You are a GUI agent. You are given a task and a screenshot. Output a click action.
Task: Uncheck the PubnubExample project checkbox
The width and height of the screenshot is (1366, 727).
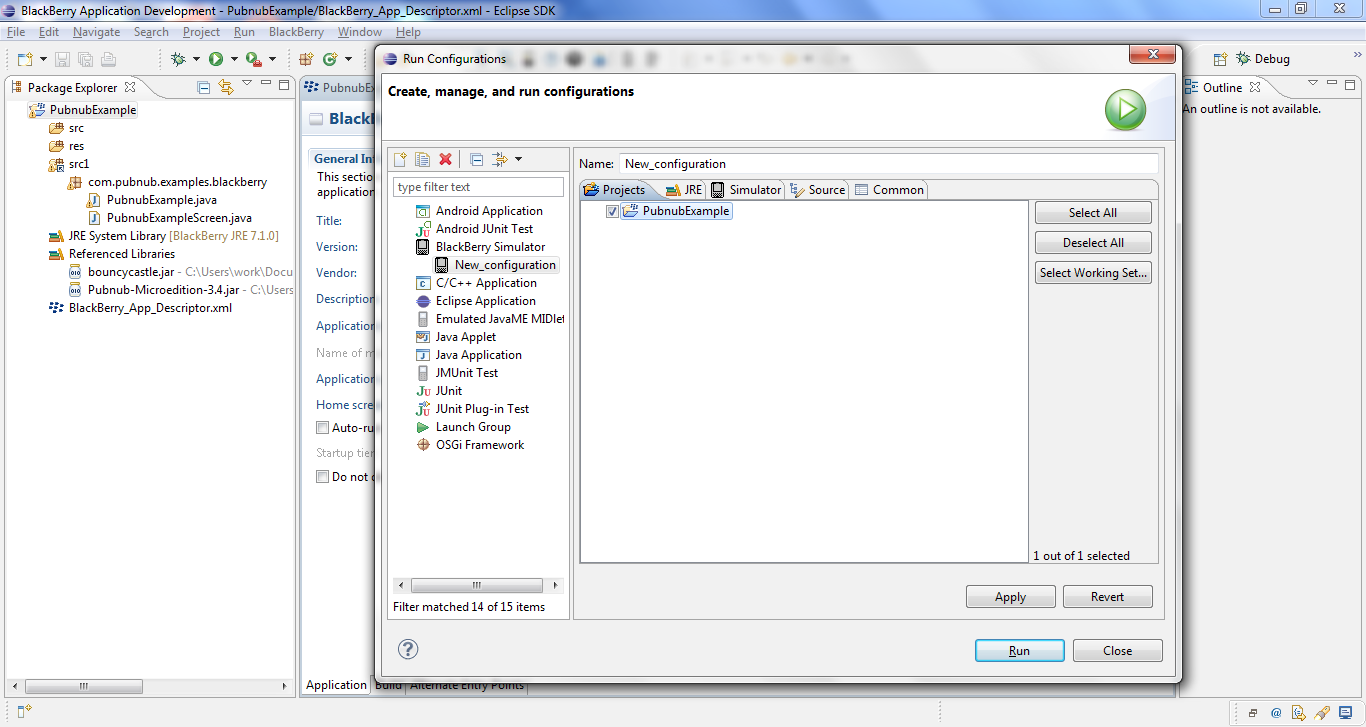pos(613,211)
